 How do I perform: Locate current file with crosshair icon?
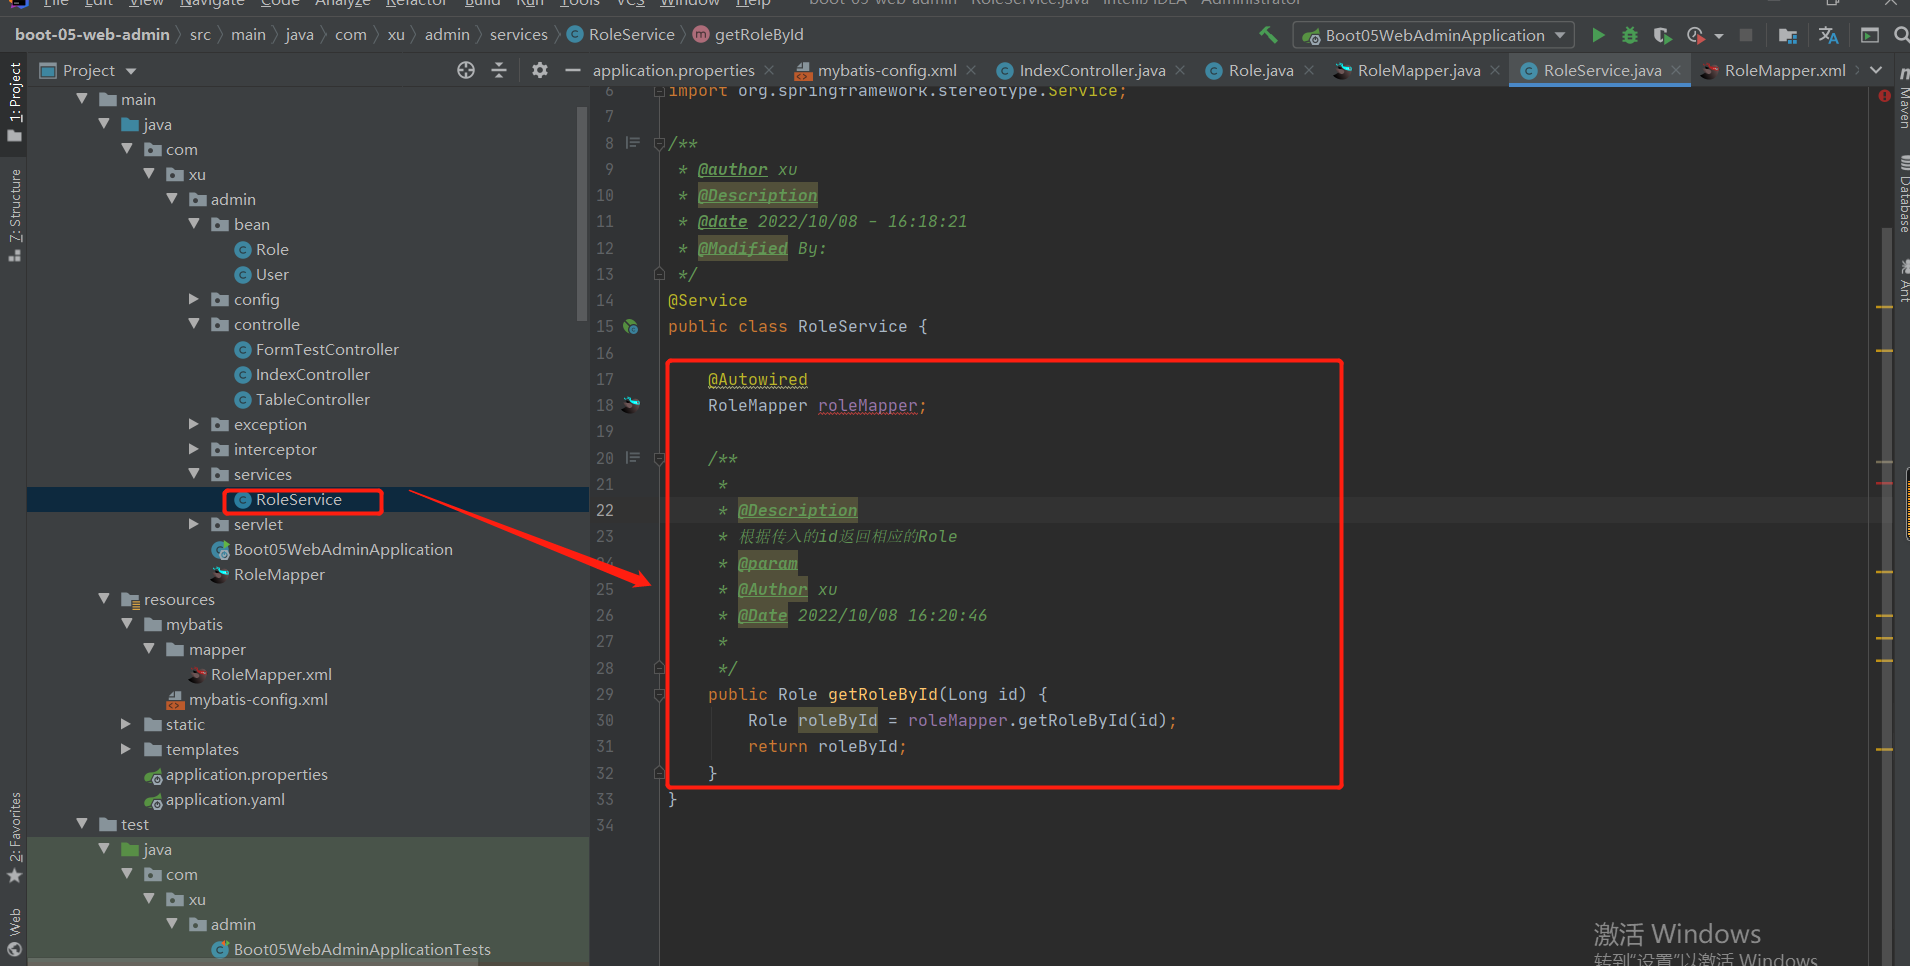click(x=466, y=70)
